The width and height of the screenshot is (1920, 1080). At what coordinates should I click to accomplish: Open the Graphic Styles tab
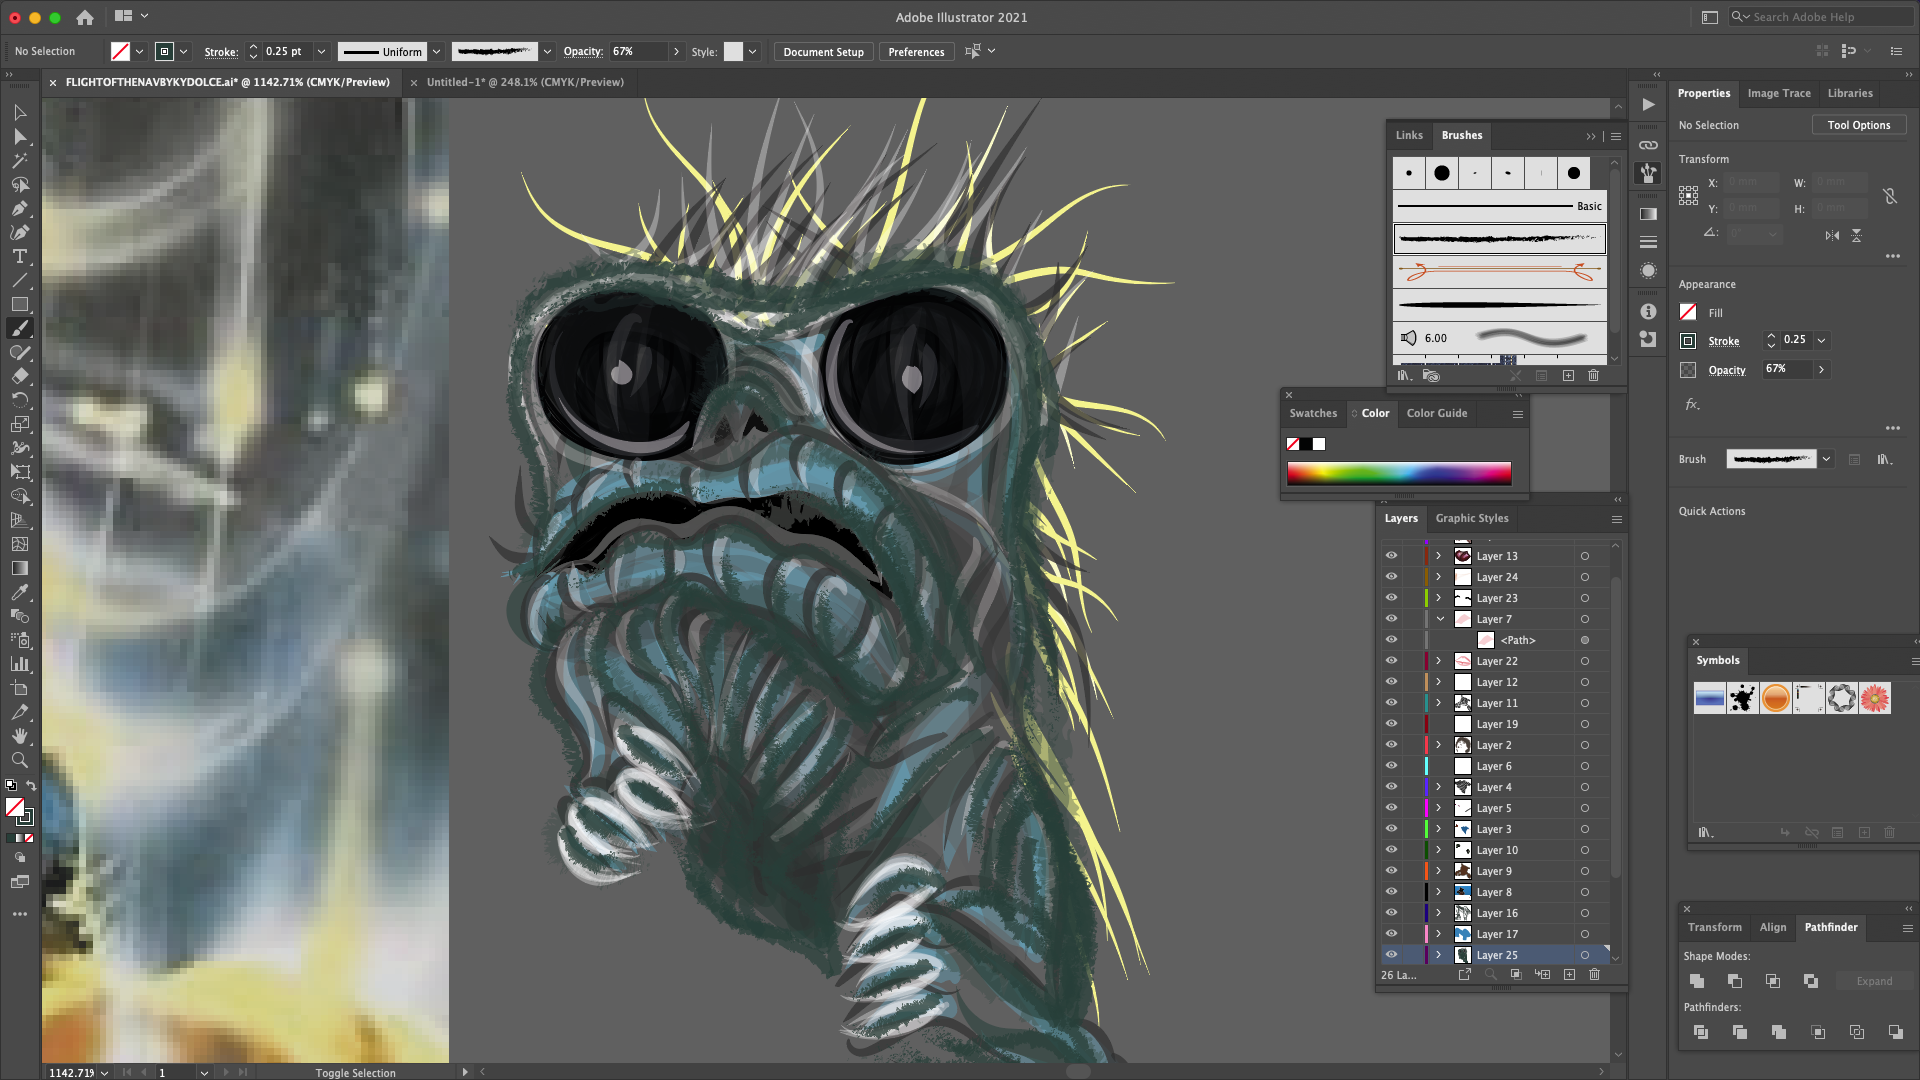(x=1472, y=518)
